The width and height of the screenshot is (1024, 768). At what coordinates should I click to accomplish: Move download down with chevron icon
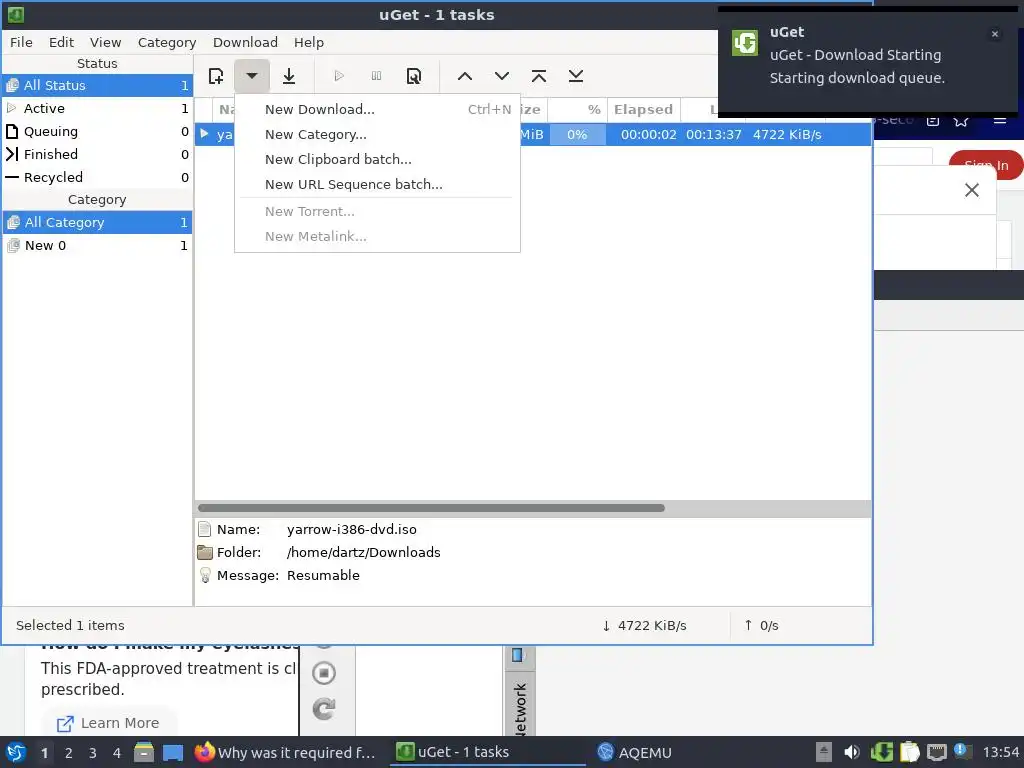[x=502, y=76]
